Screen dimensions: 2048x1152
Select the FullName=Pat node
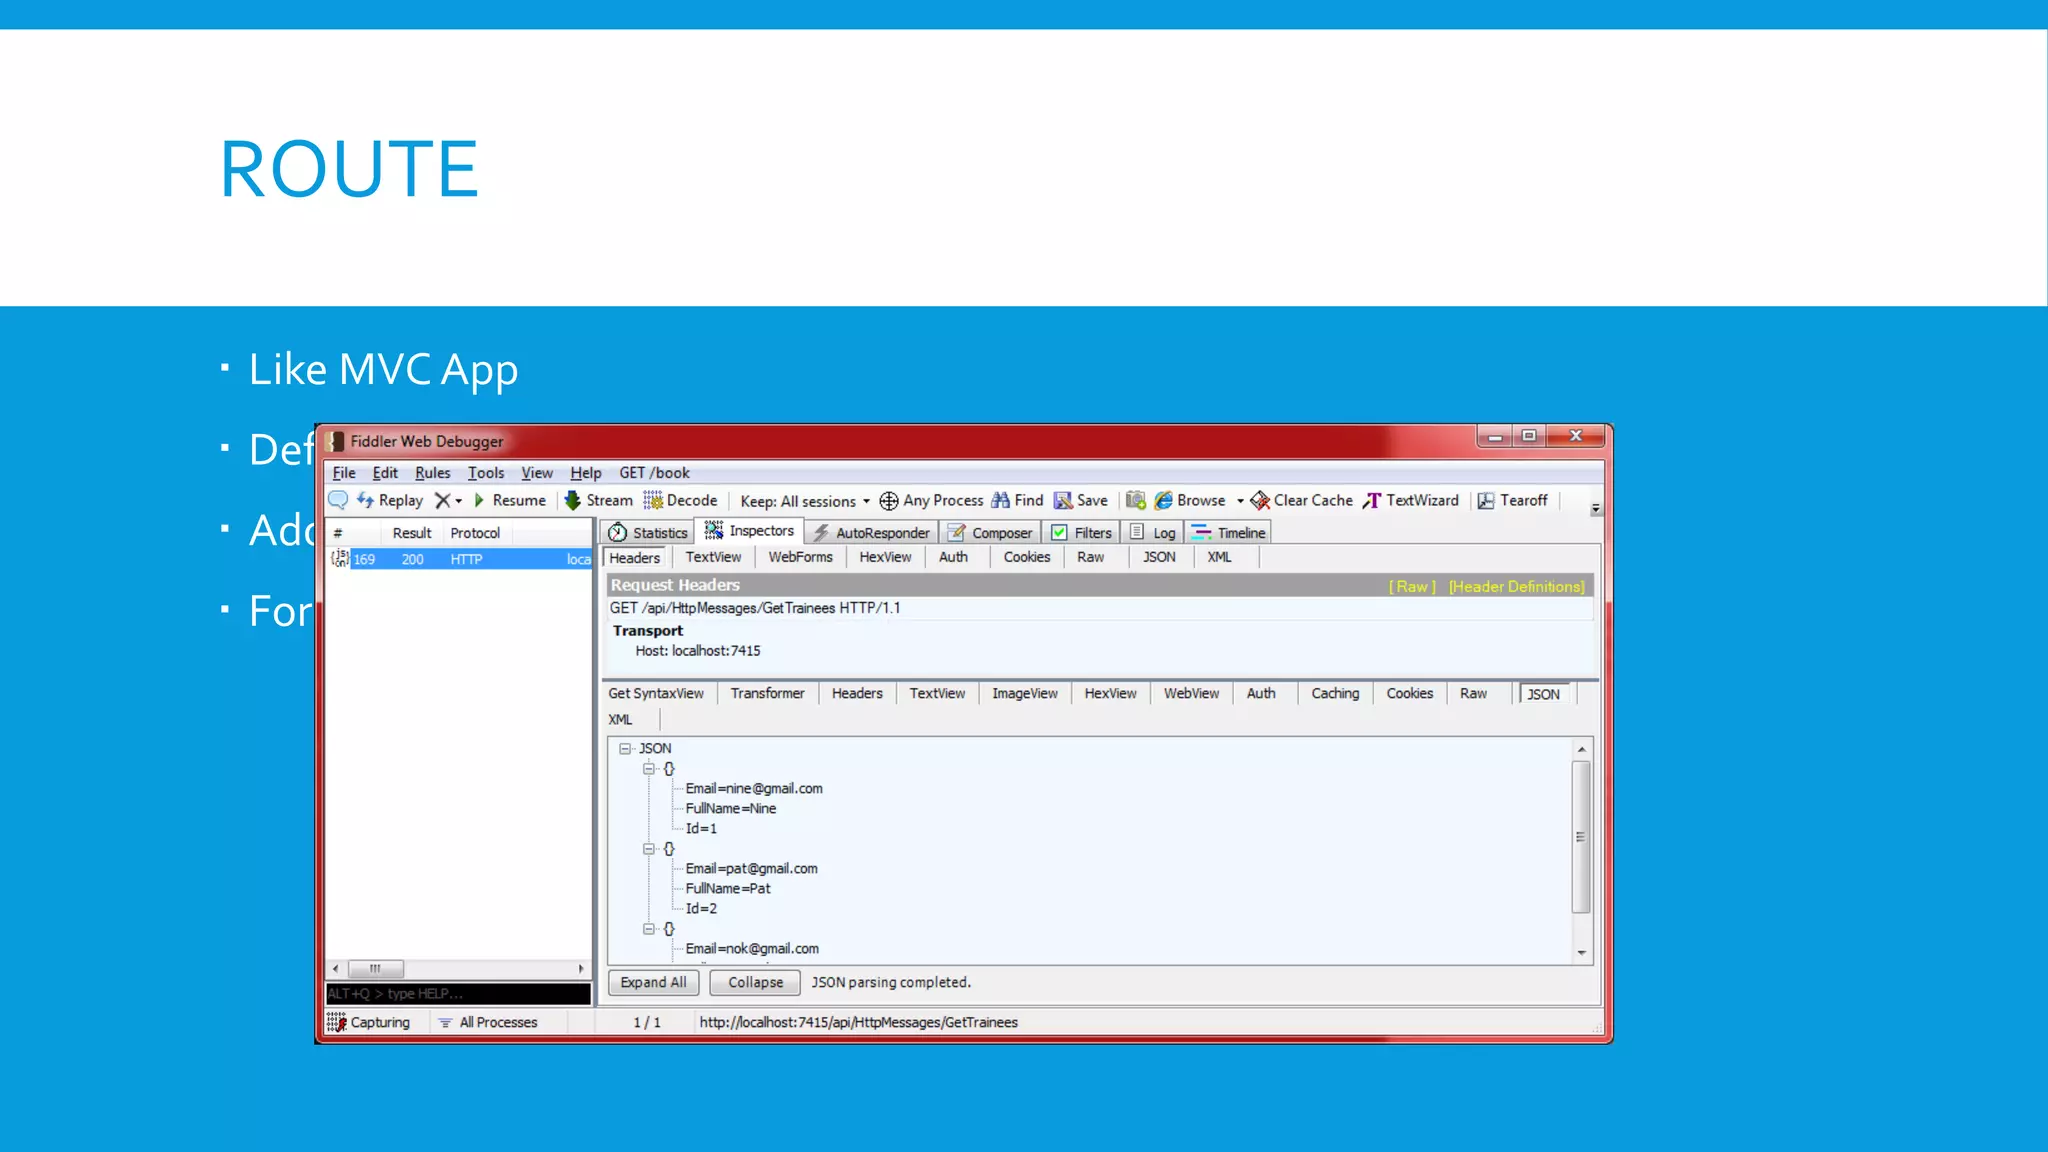click(x=728, y=888)
